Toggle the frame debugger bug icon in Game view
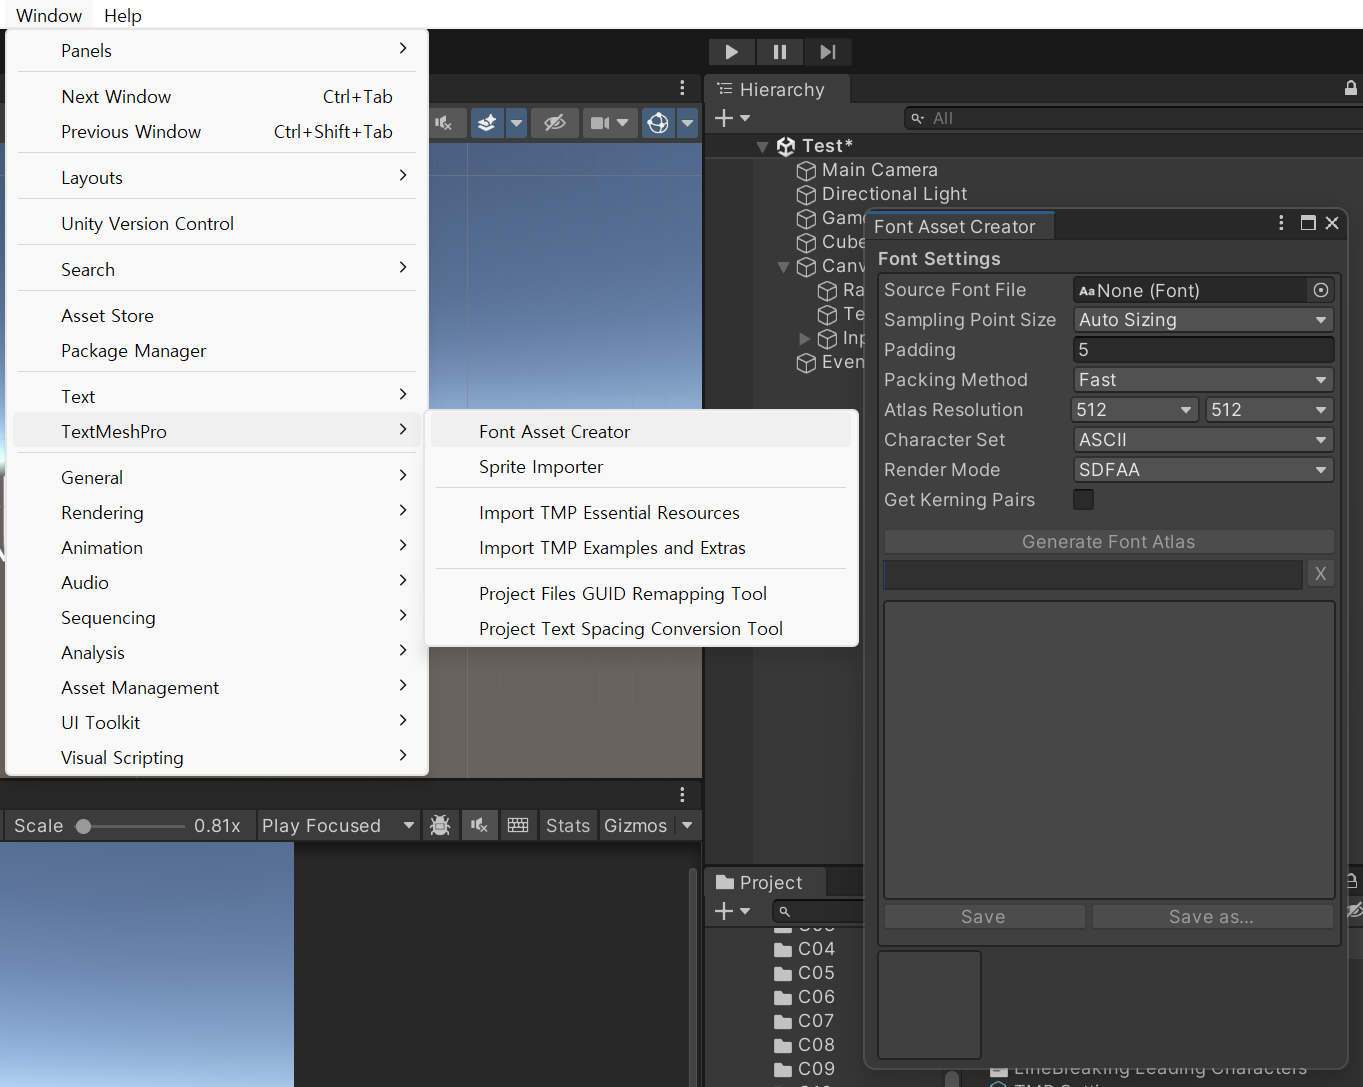The width and height of the screenshot is (1363, 1087). click(440, 826)
